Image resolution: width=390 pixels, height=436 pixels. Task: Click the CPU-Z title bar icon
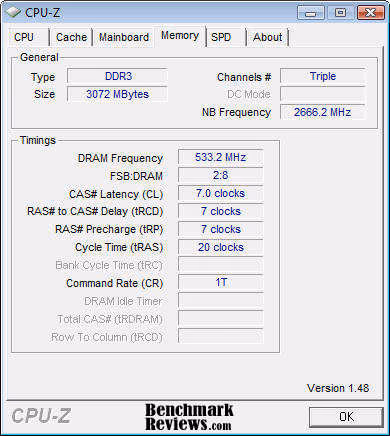pyautogui.click(x=13, y=12)
